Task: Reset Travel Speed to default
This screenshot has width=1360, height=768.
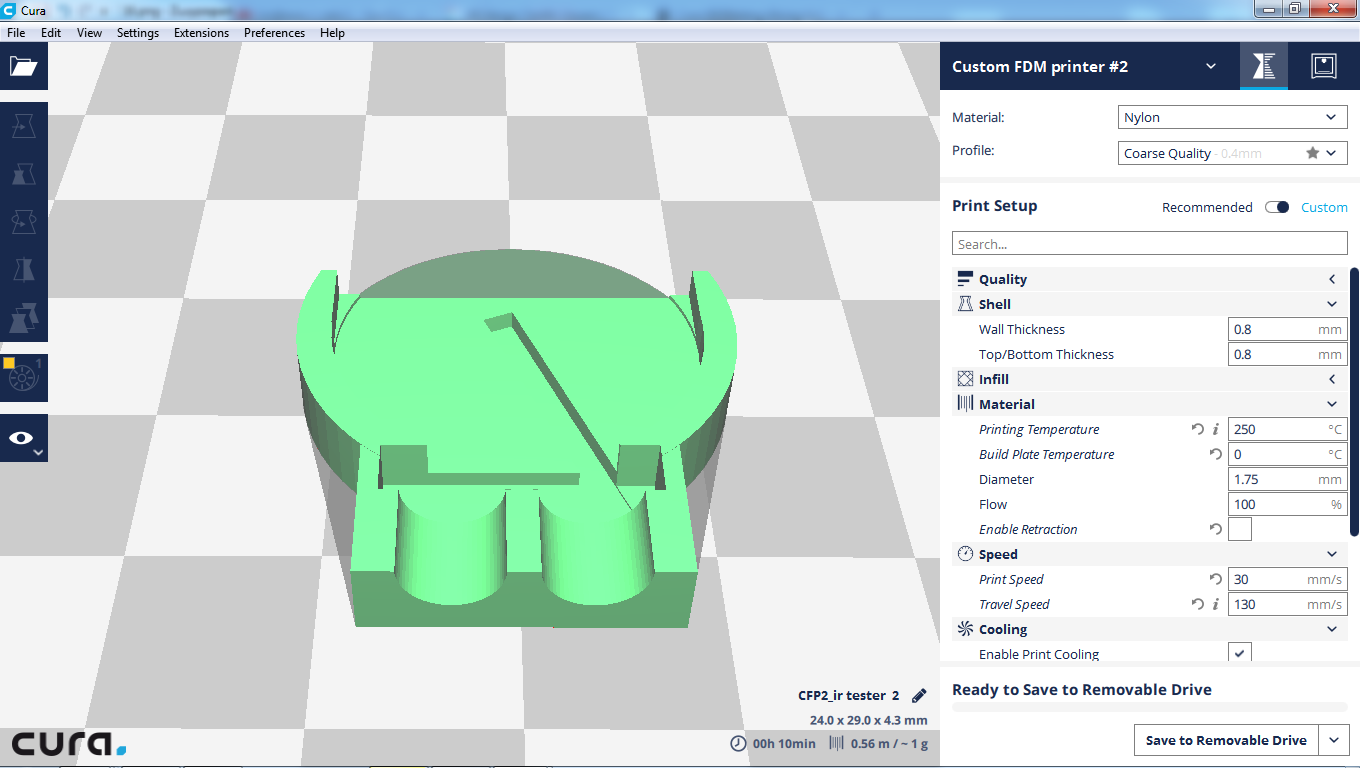Action: click(x=1198, y=604)
